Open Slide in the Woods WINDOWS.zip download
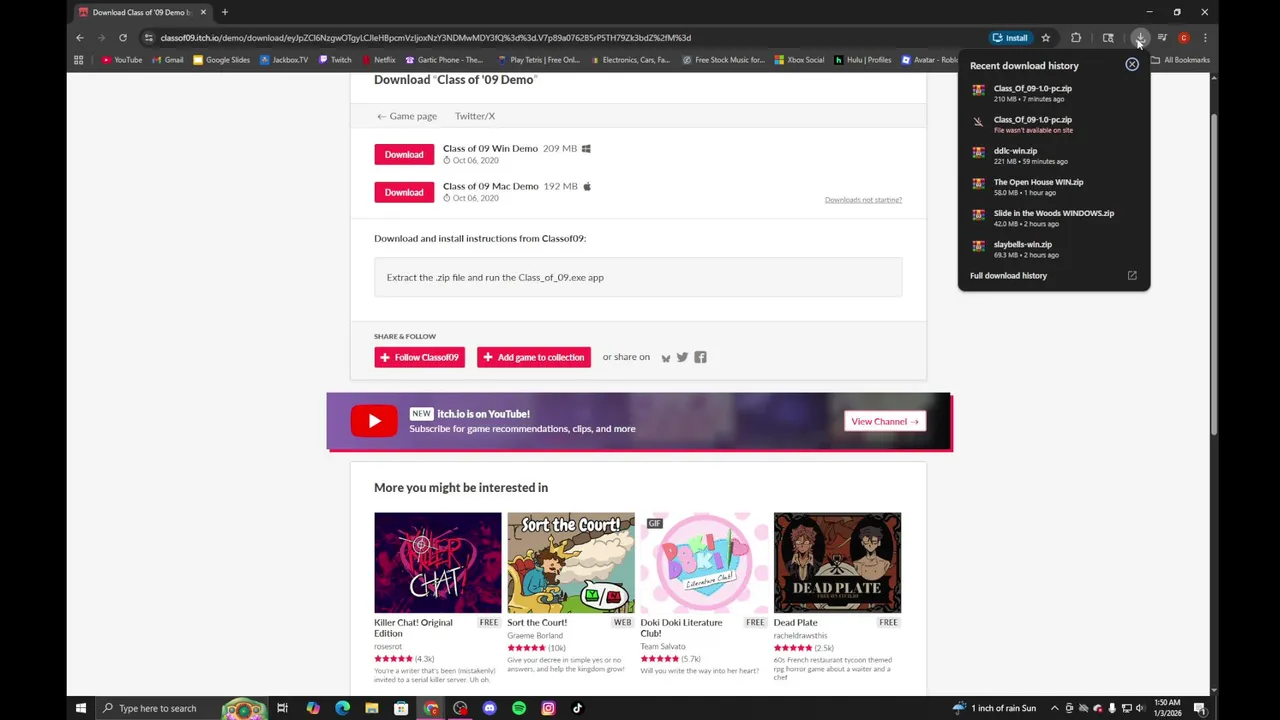Viewport: 1280px width, 720px height. coord(1054,217)
